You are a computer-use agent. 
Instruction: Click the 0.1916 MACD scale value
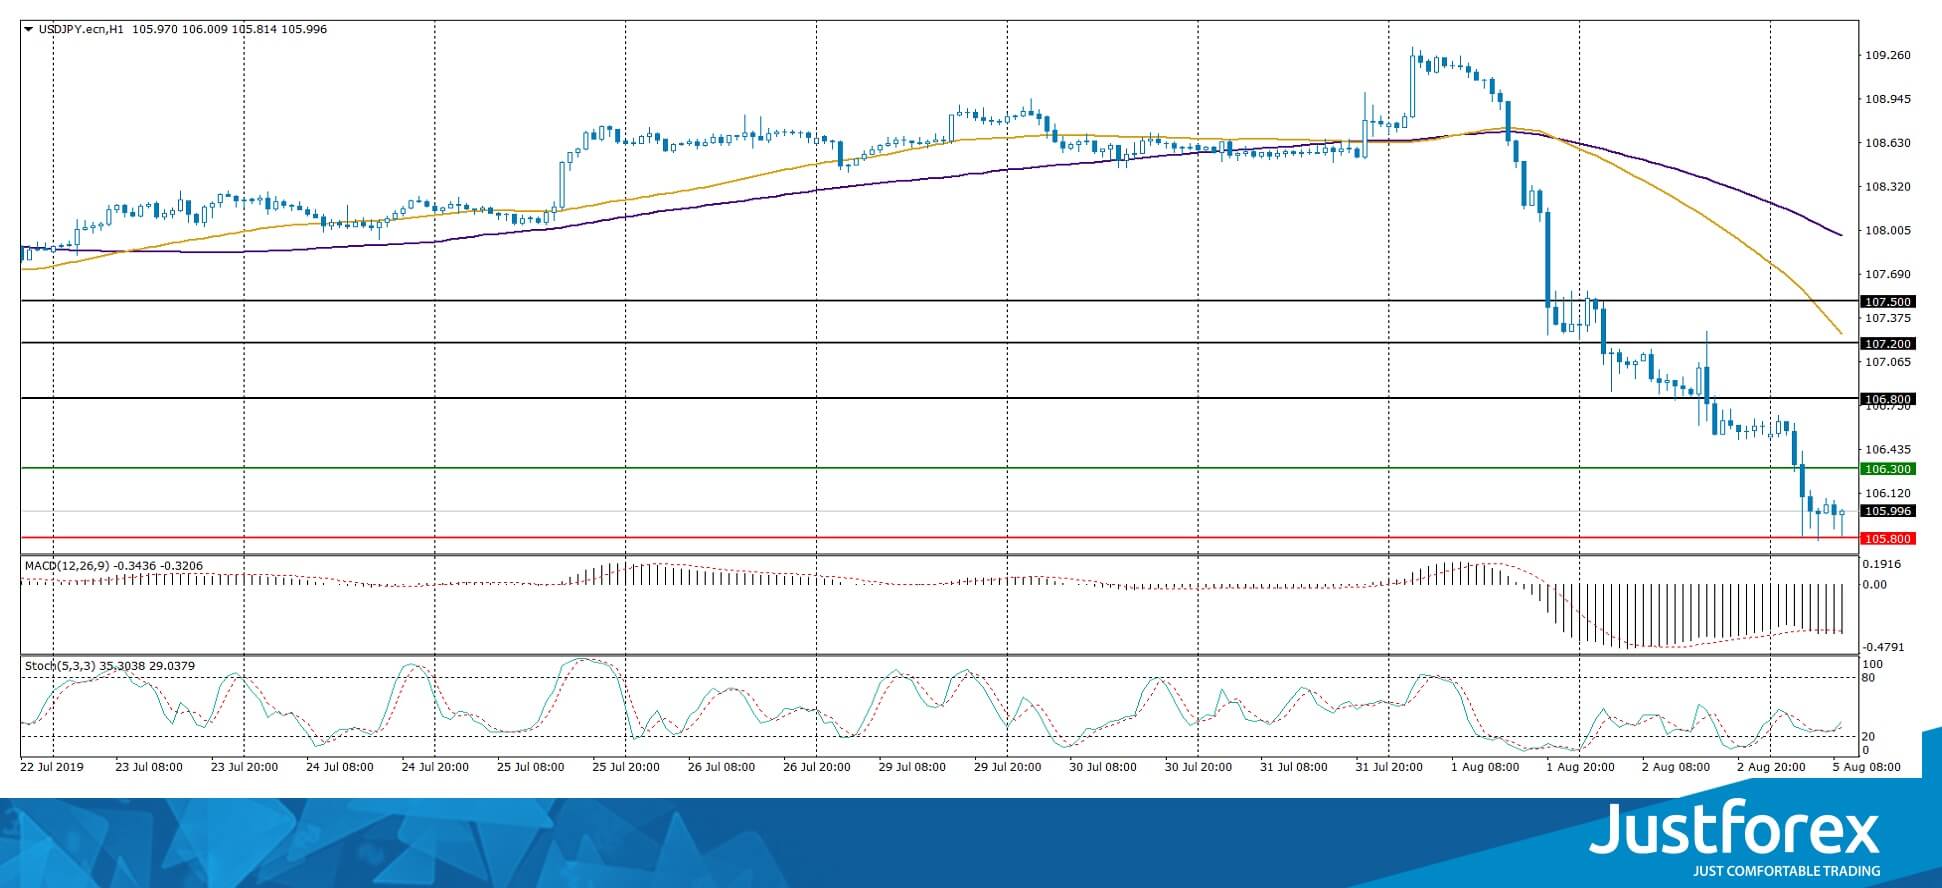click(1884, 564)
